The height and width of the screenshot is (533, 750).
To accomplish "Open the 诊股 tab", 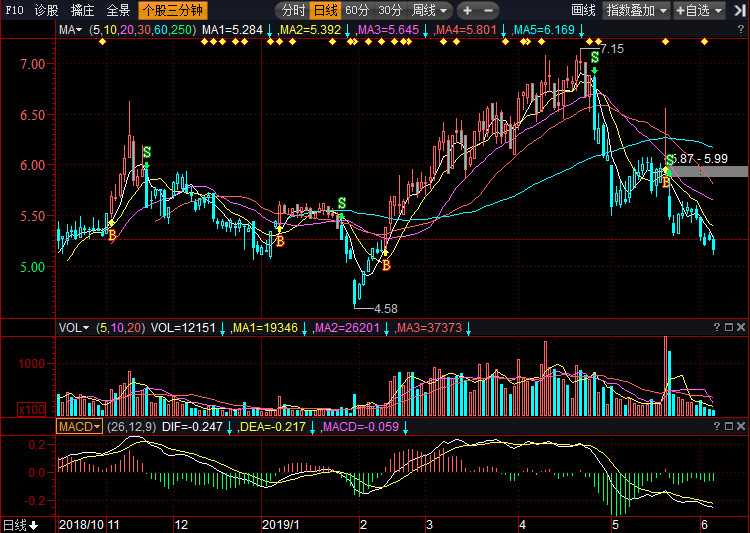I will click(46, 10).
